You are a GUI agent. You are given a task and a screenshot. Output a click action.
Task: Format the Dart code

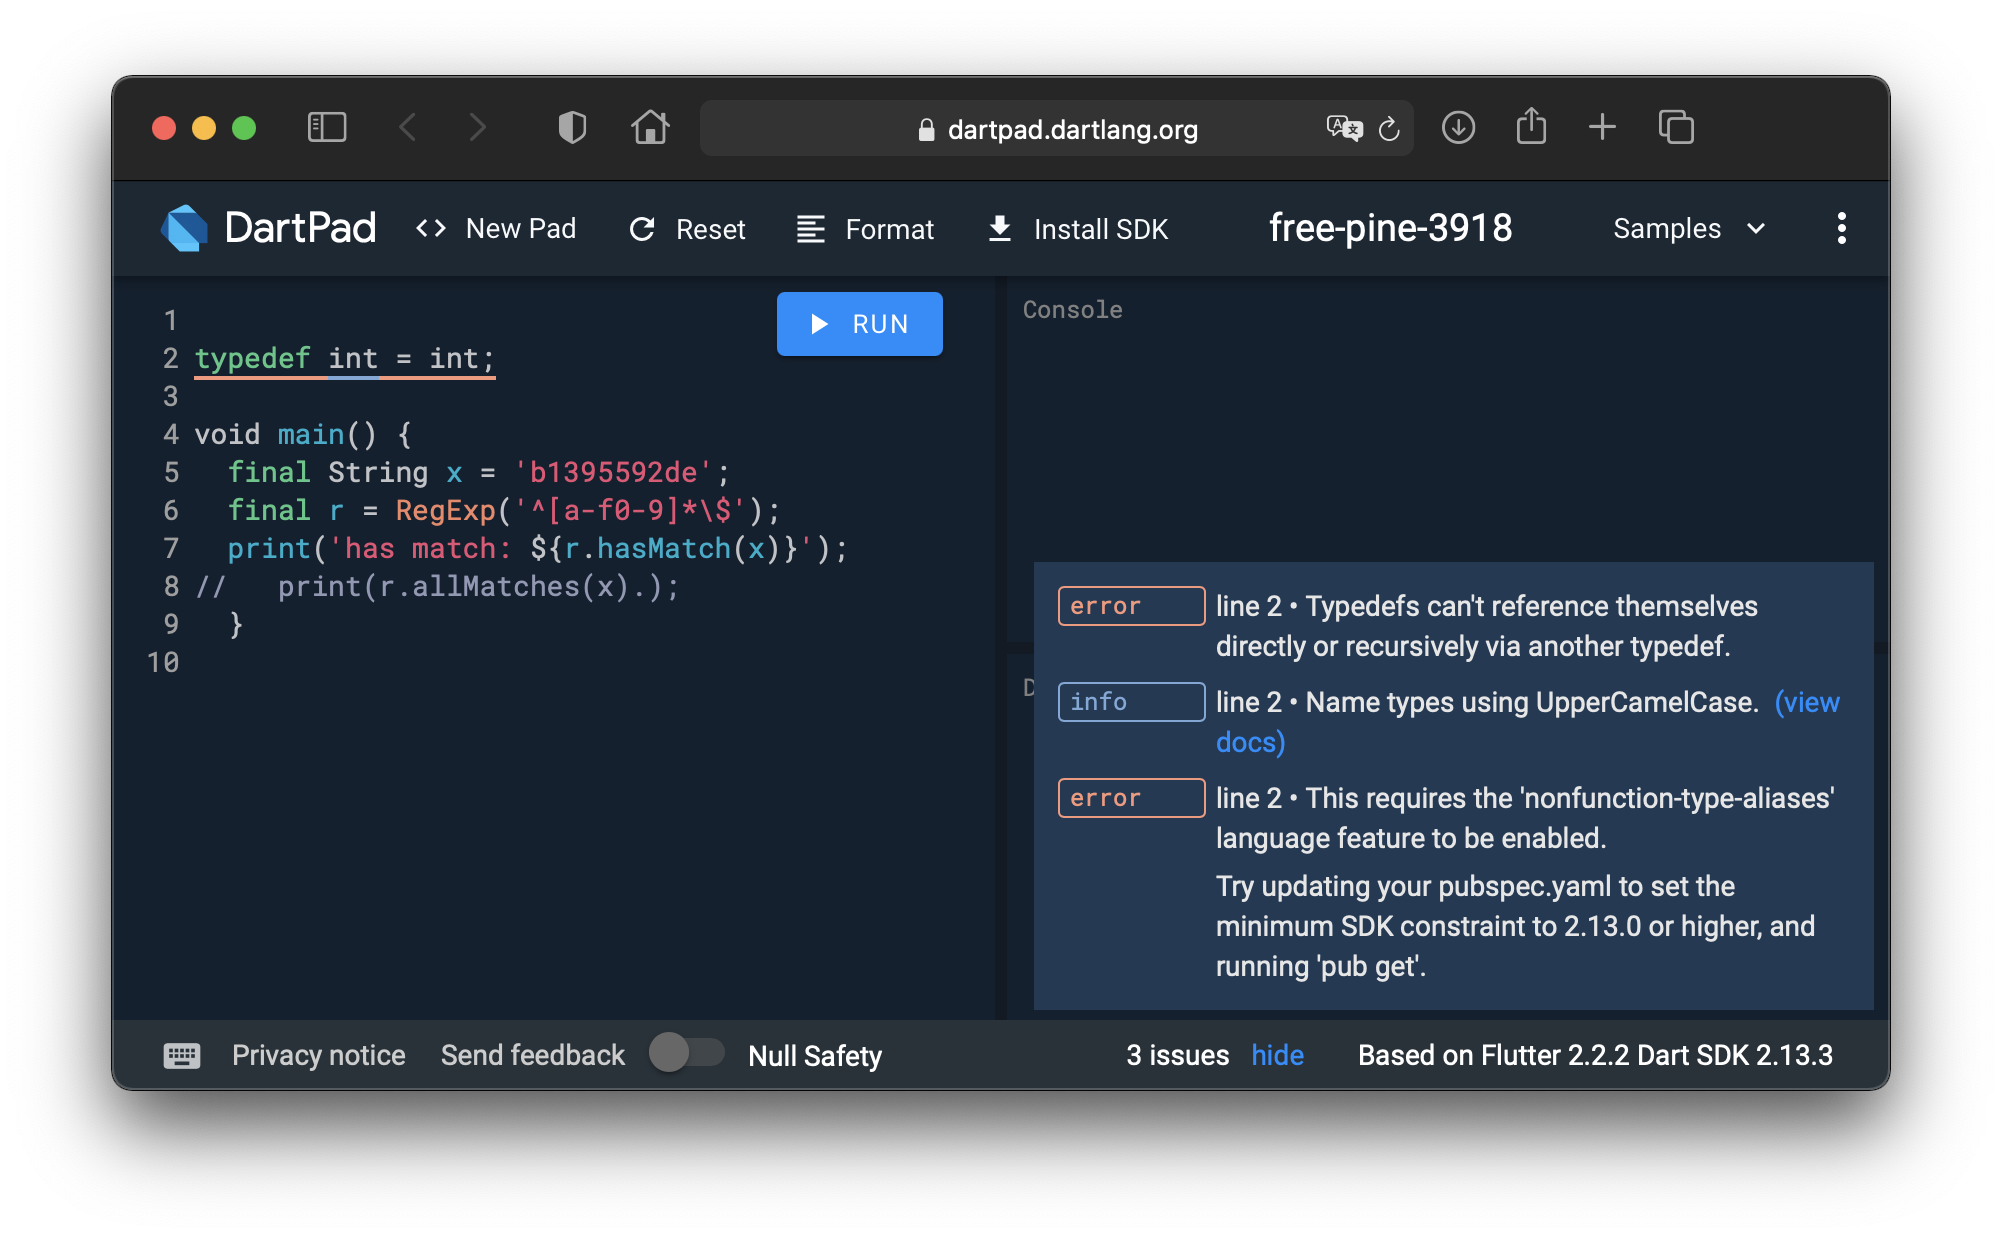click(x=865, y=229)
